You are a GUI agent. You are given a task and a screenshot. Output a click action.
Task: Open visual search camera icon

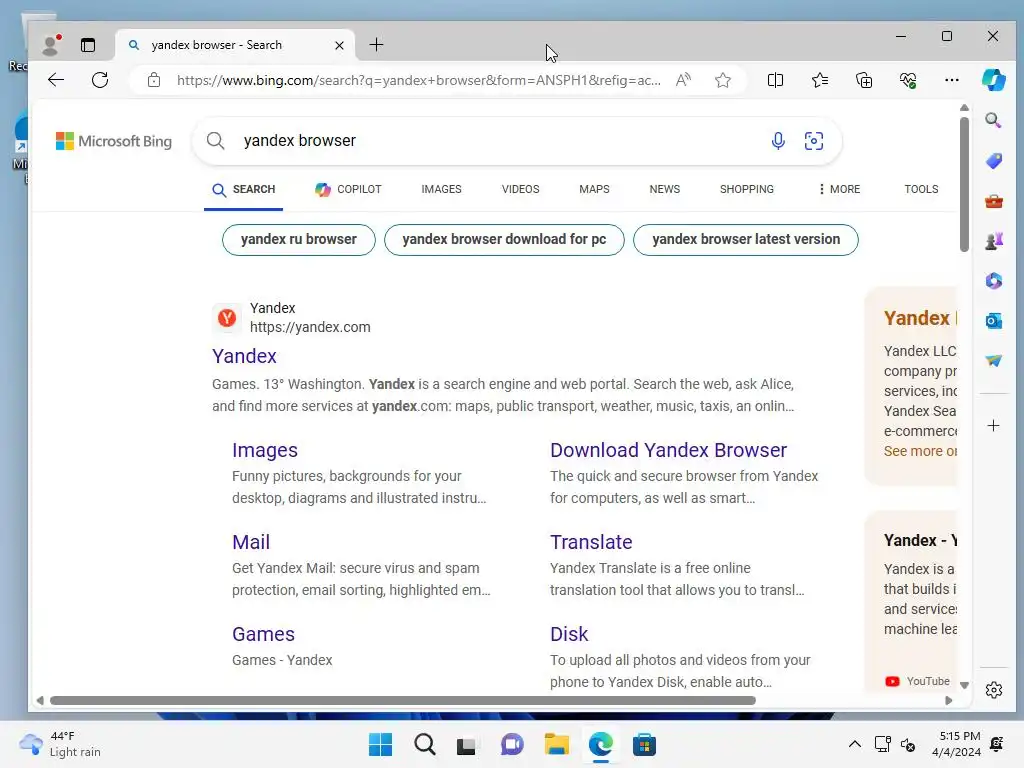point(814,141)
